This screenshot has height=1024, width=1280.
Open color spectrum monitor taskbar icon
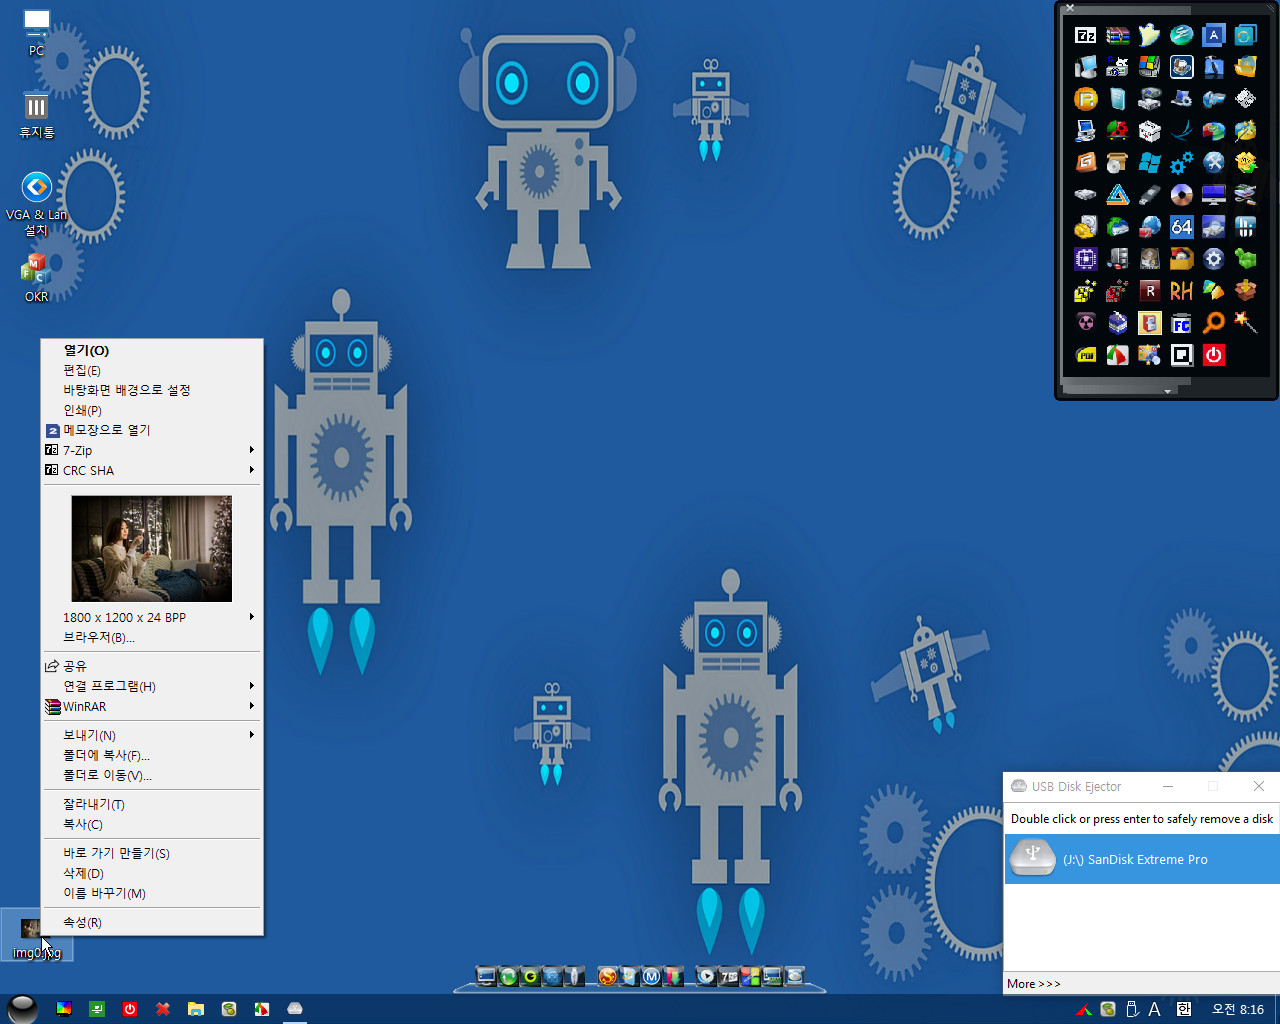(64, 1009)
